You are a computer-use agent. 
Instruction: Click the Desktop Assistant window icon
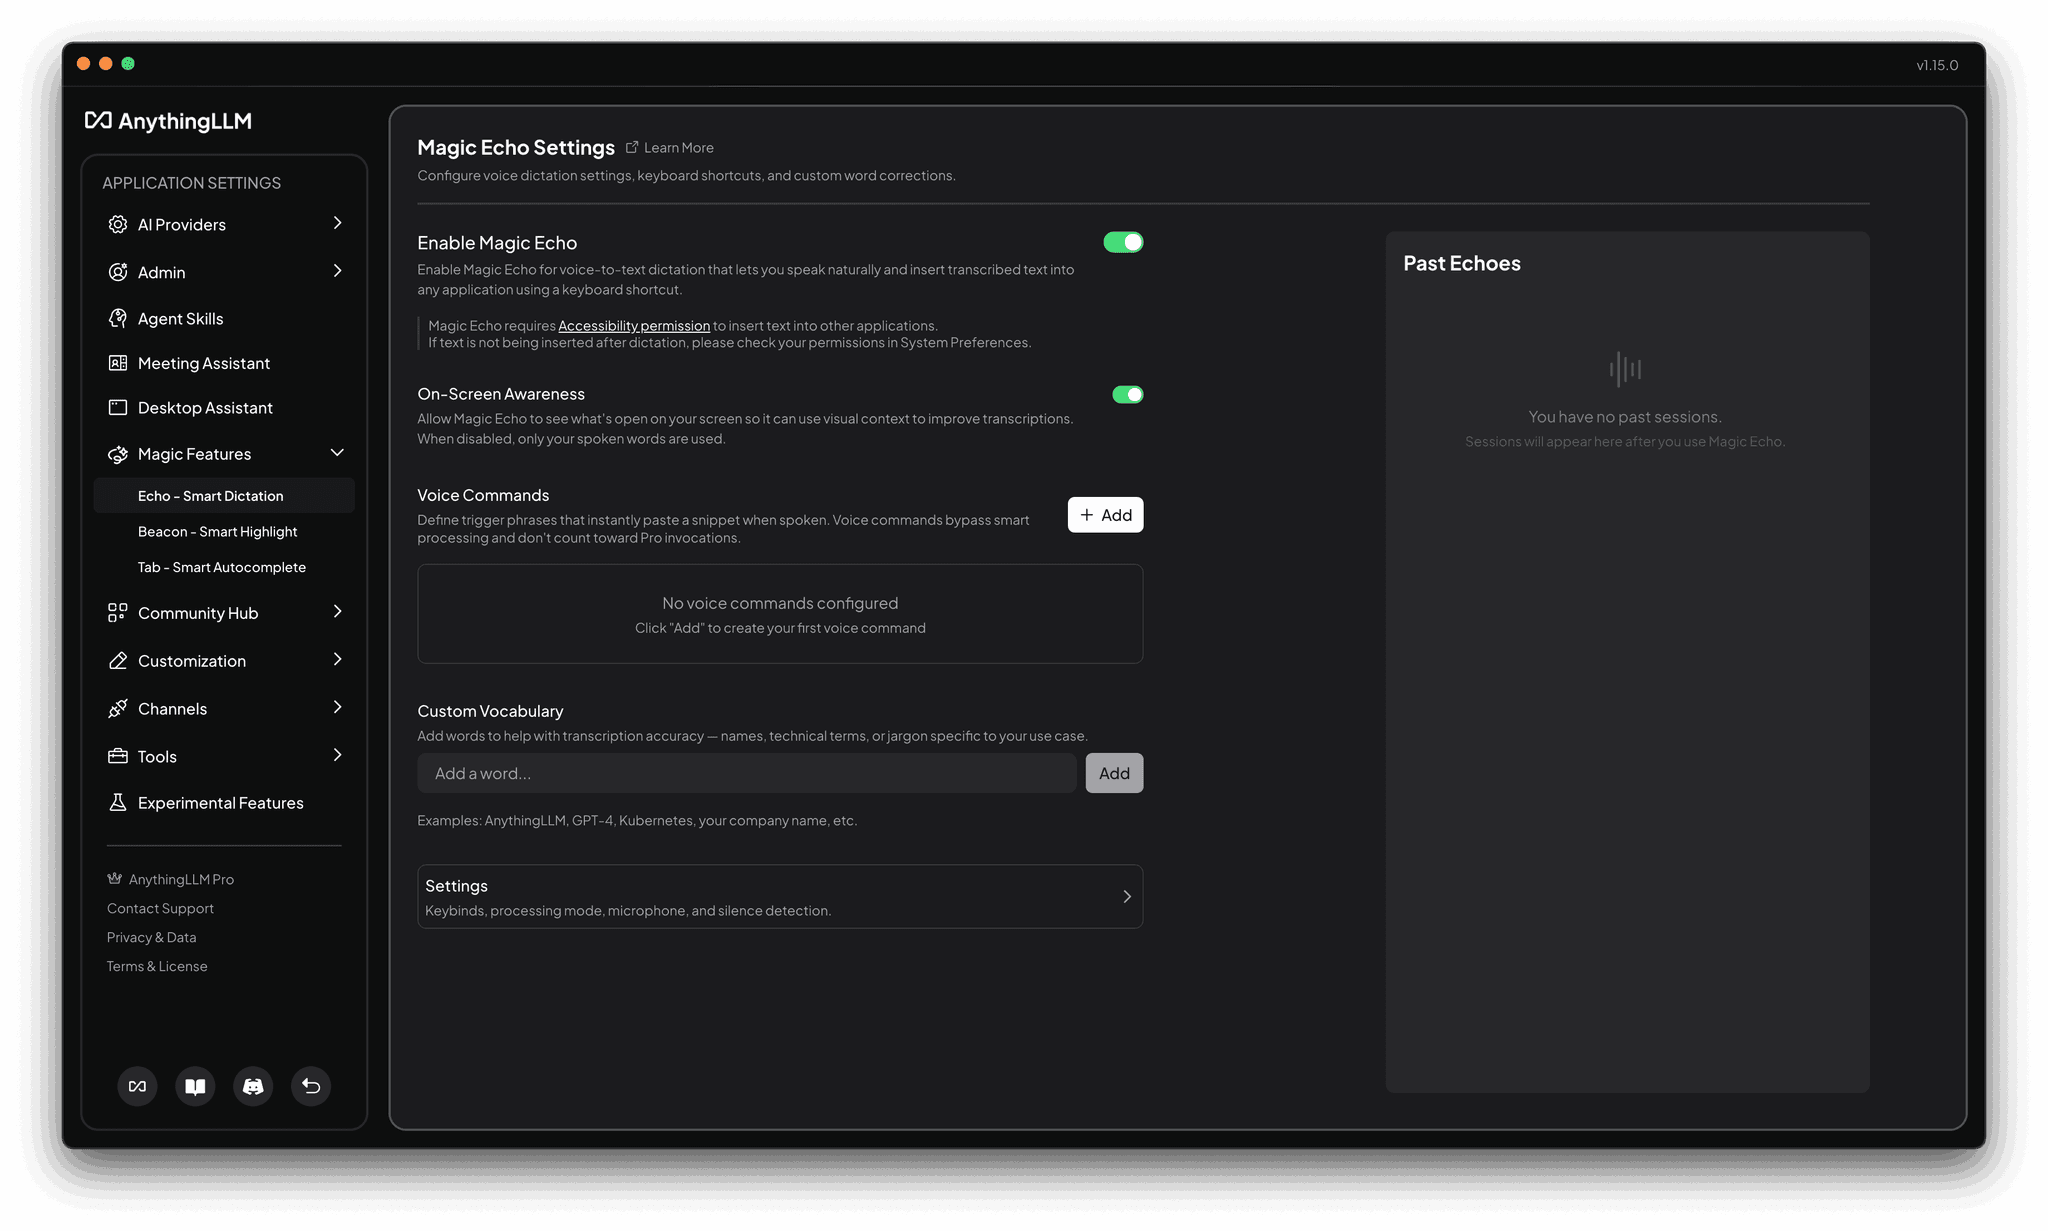117,407
